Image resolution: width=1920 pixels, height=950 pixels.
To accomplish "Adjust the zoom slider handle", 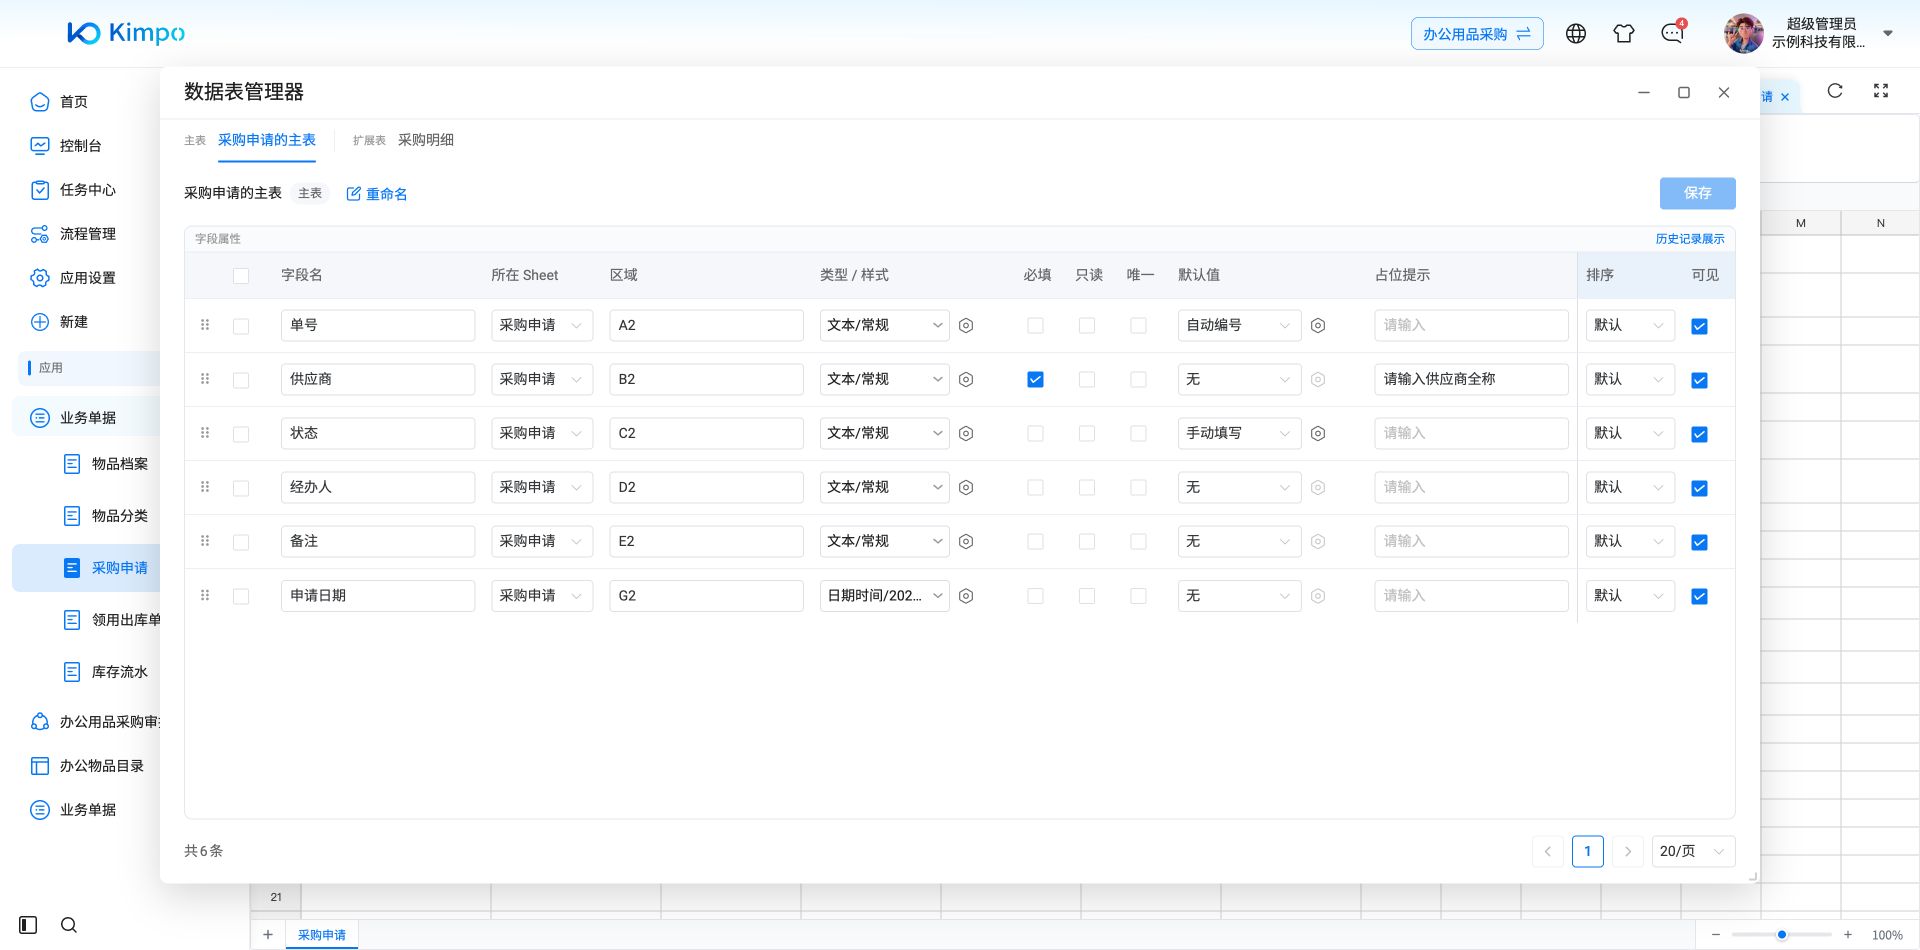I will point(1782,935).
